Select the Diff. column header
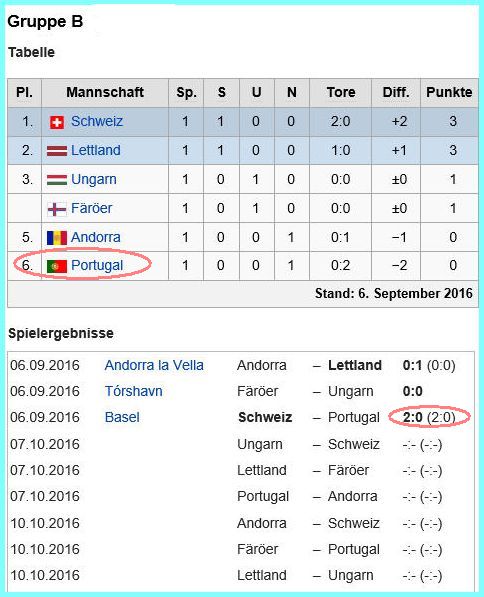Screen dimensions: 484x597 click(x=396, y=93)
